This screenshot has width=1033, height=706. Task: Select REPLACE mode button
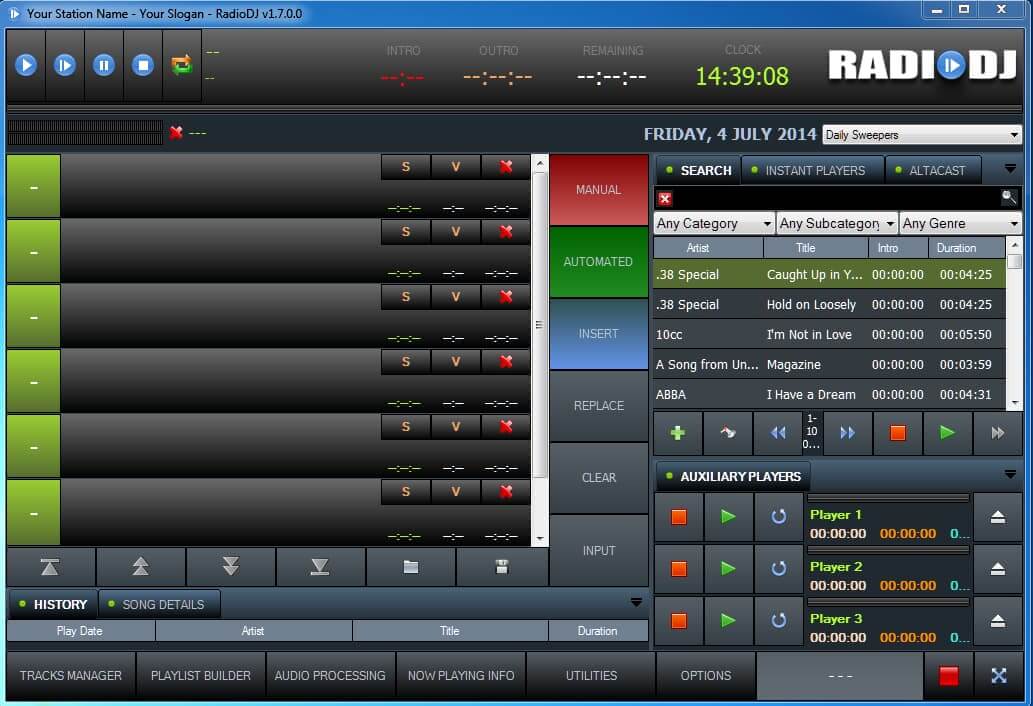(x=598, y=406)
